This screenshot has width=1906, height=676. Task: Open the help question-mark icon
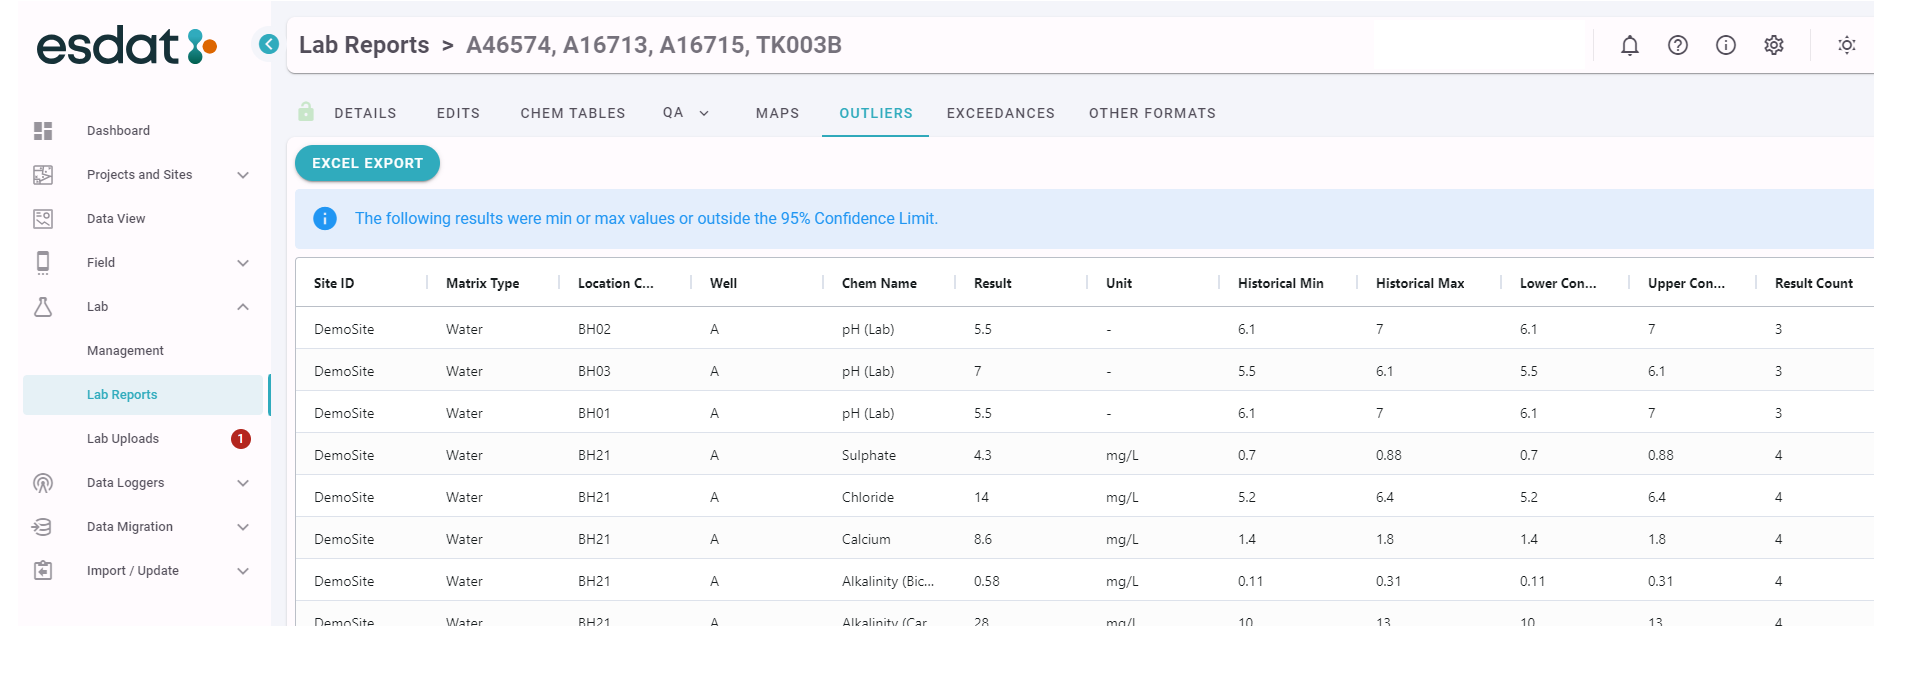(1678, 45)
